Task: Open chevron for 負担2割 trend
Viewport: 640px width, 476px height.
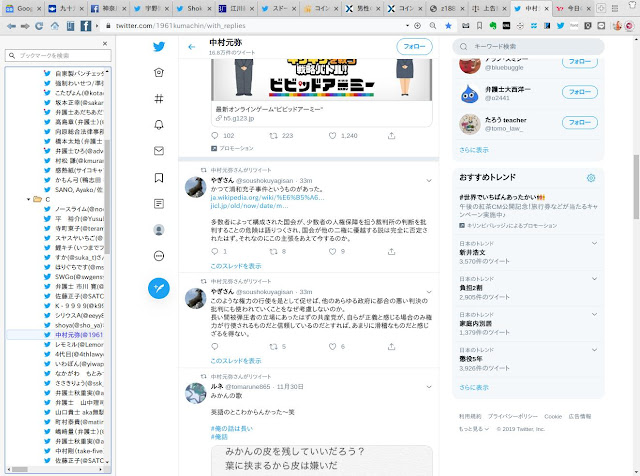Action: 594,279
